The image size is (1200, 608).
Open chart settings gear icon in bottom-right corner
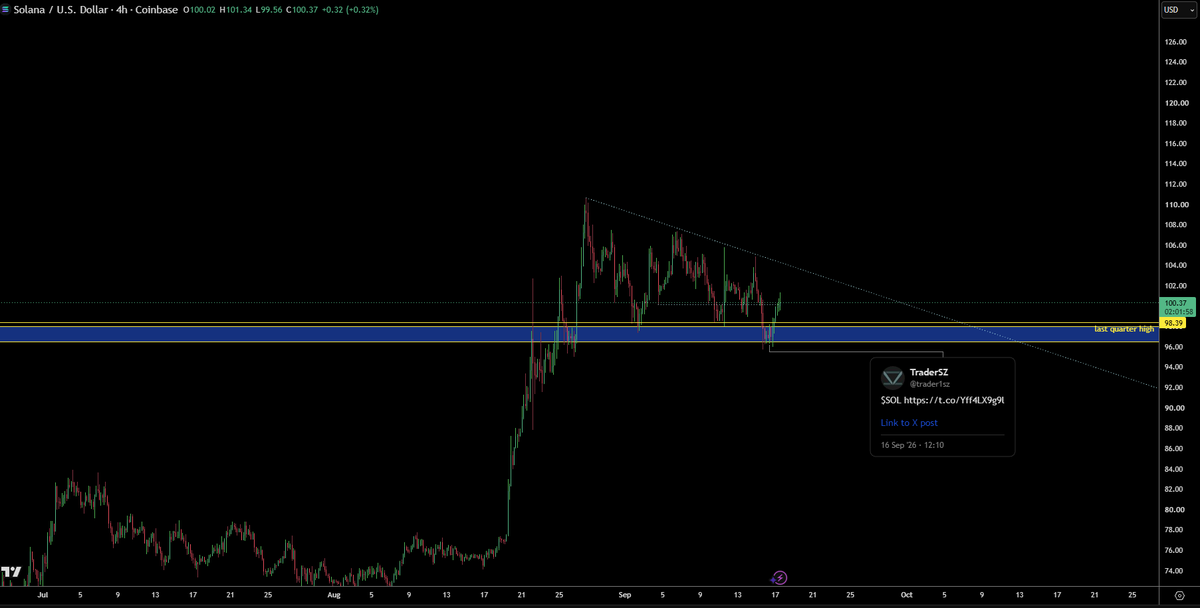coord(1179,595)
